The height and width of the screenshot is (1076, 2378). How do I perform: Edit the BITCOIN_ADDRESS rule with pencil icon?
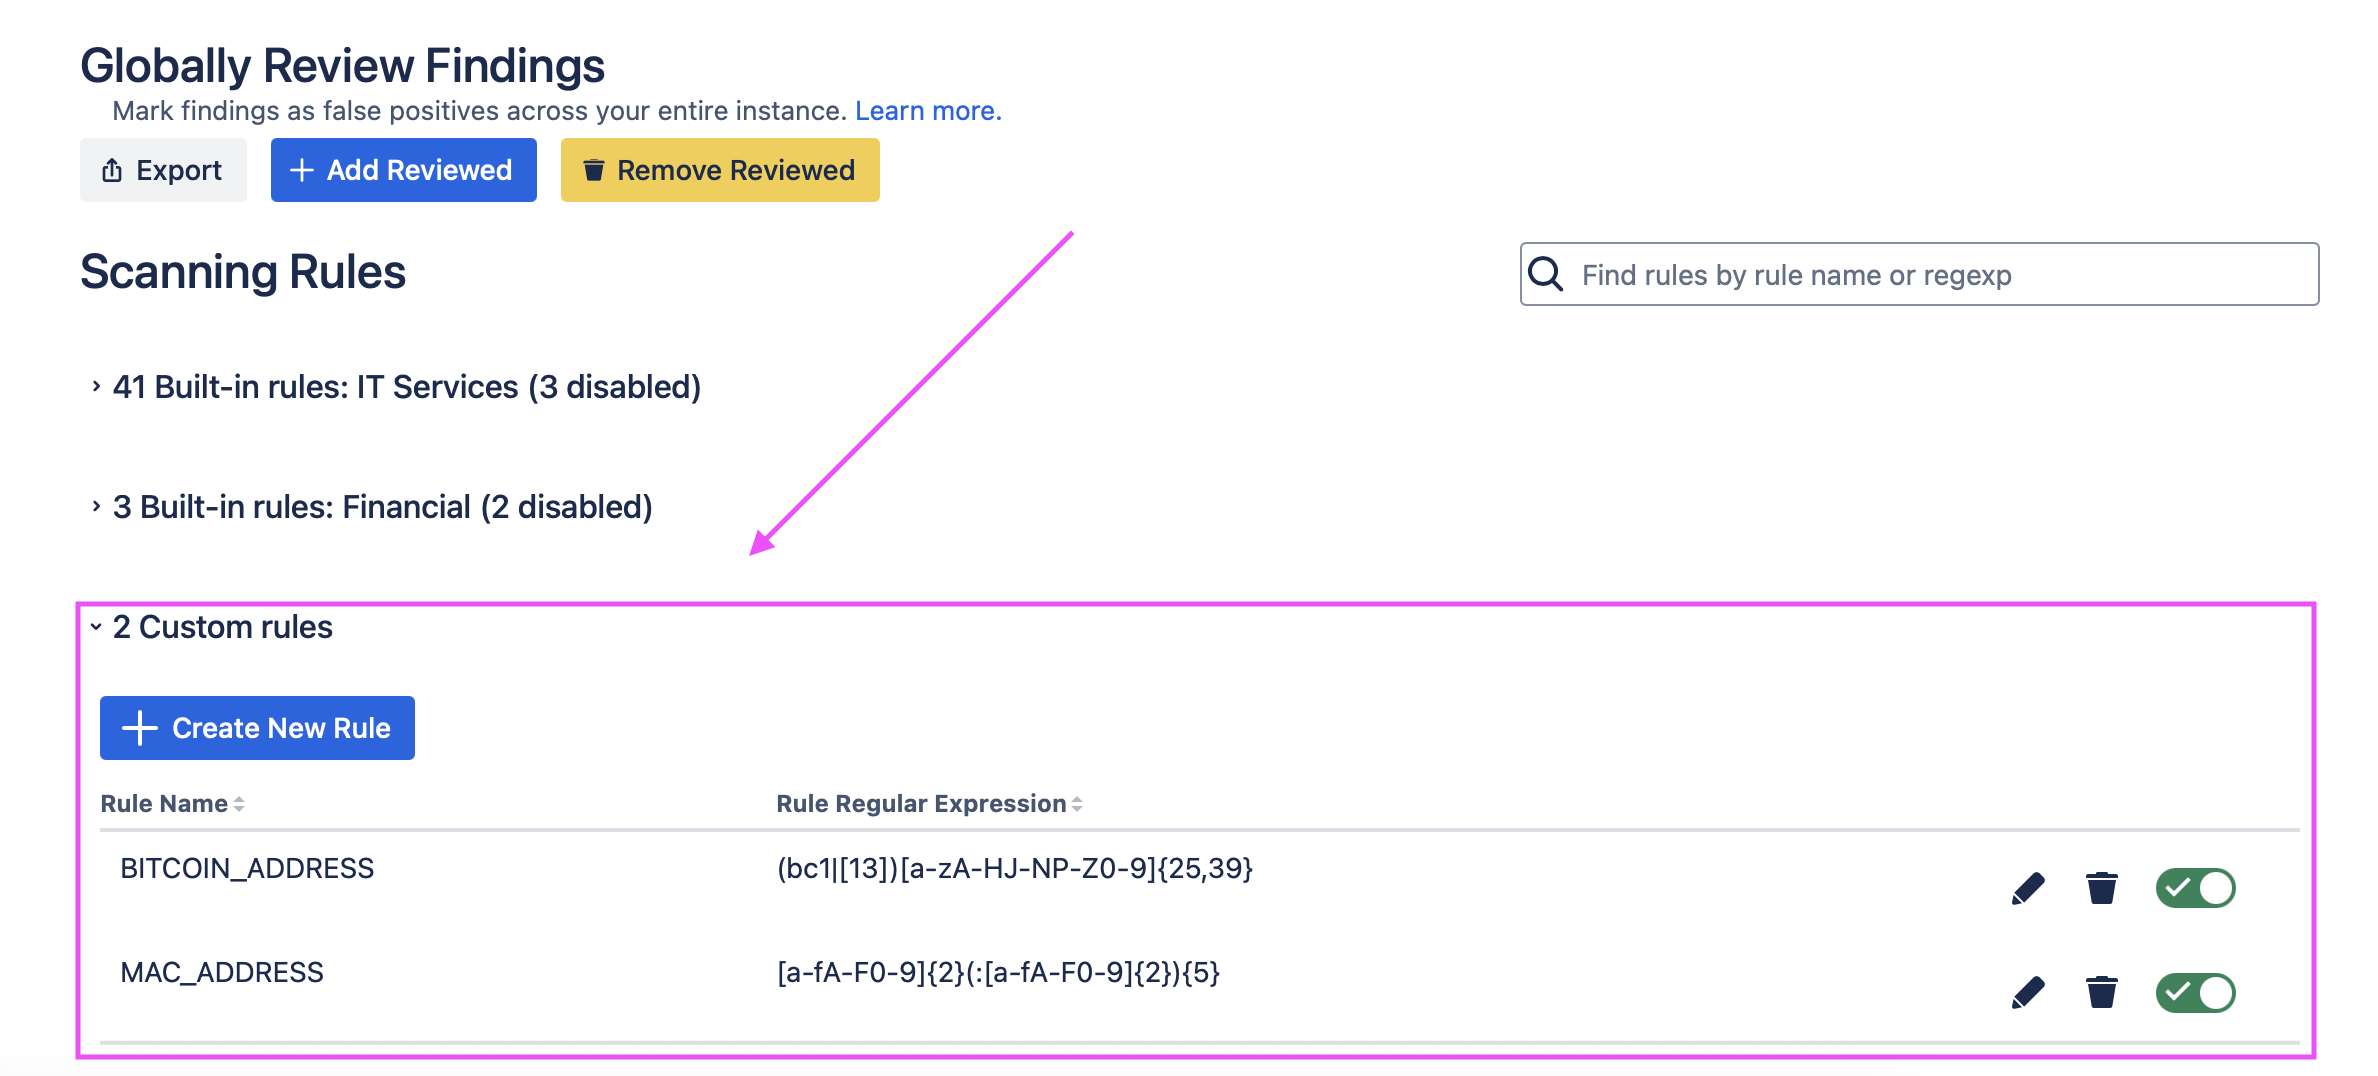pos(2027,888)
